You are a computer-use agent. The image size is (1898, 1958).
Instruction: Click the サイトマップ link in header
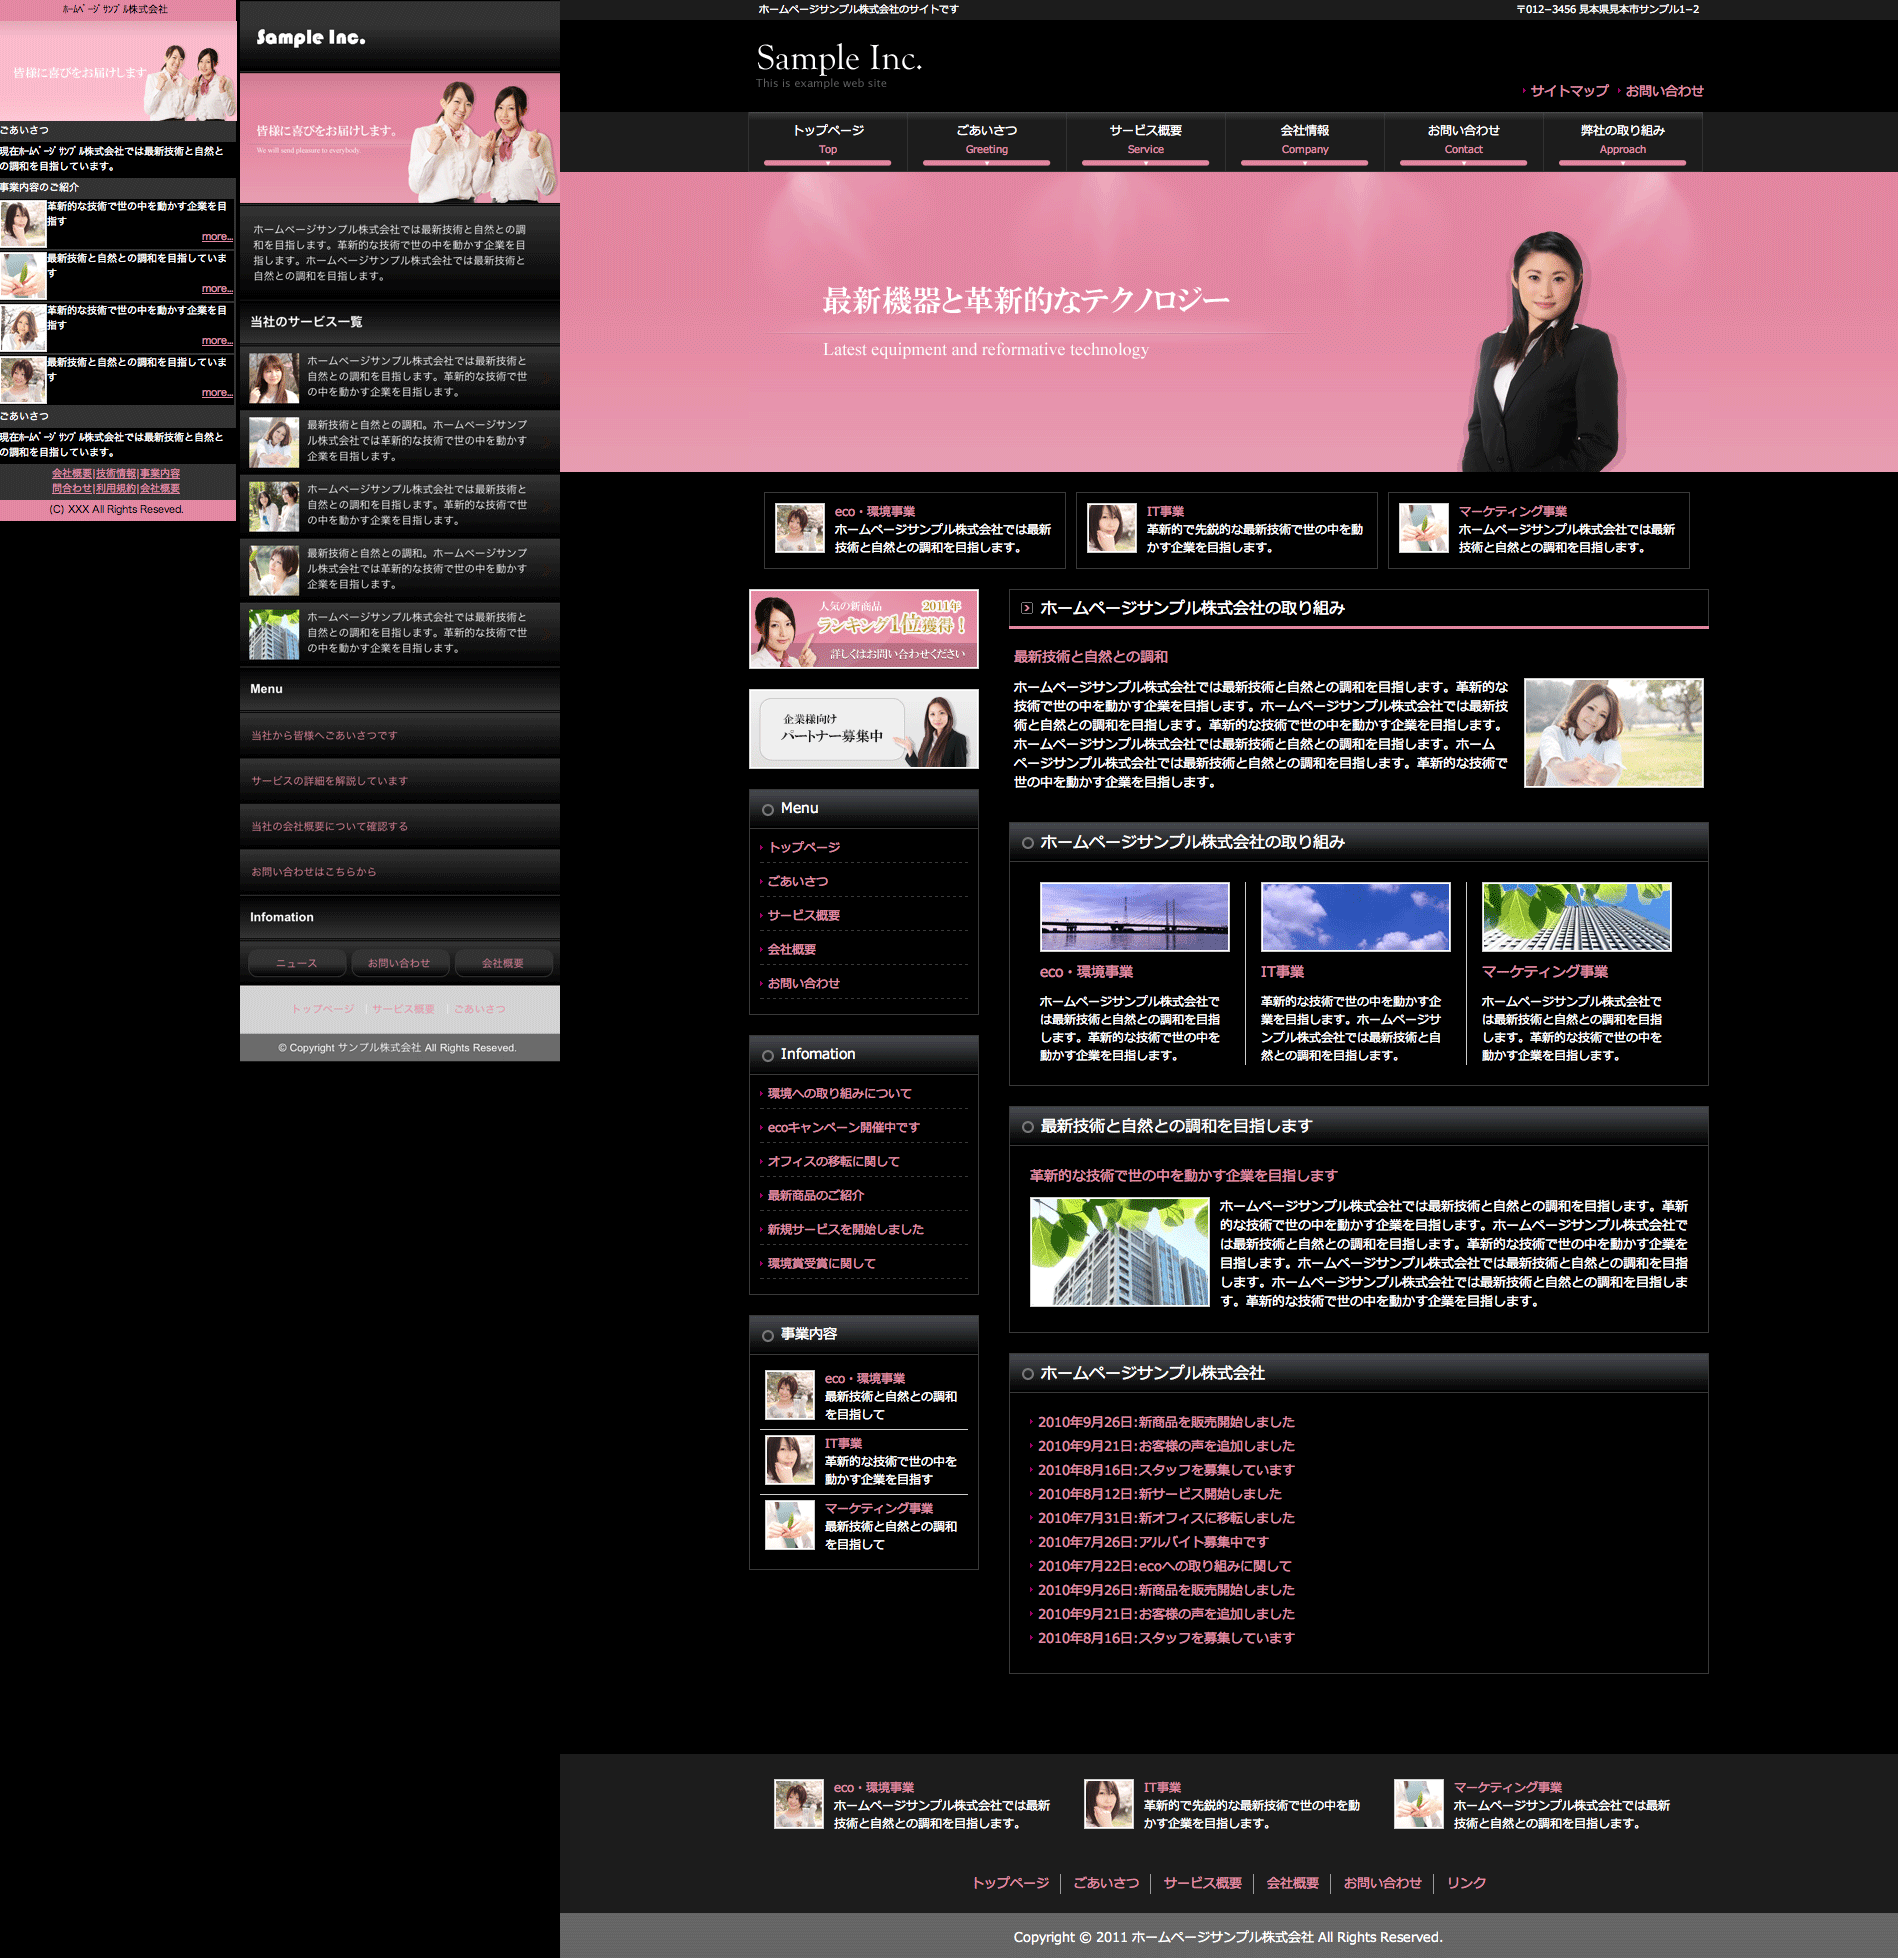(1568, 91)
